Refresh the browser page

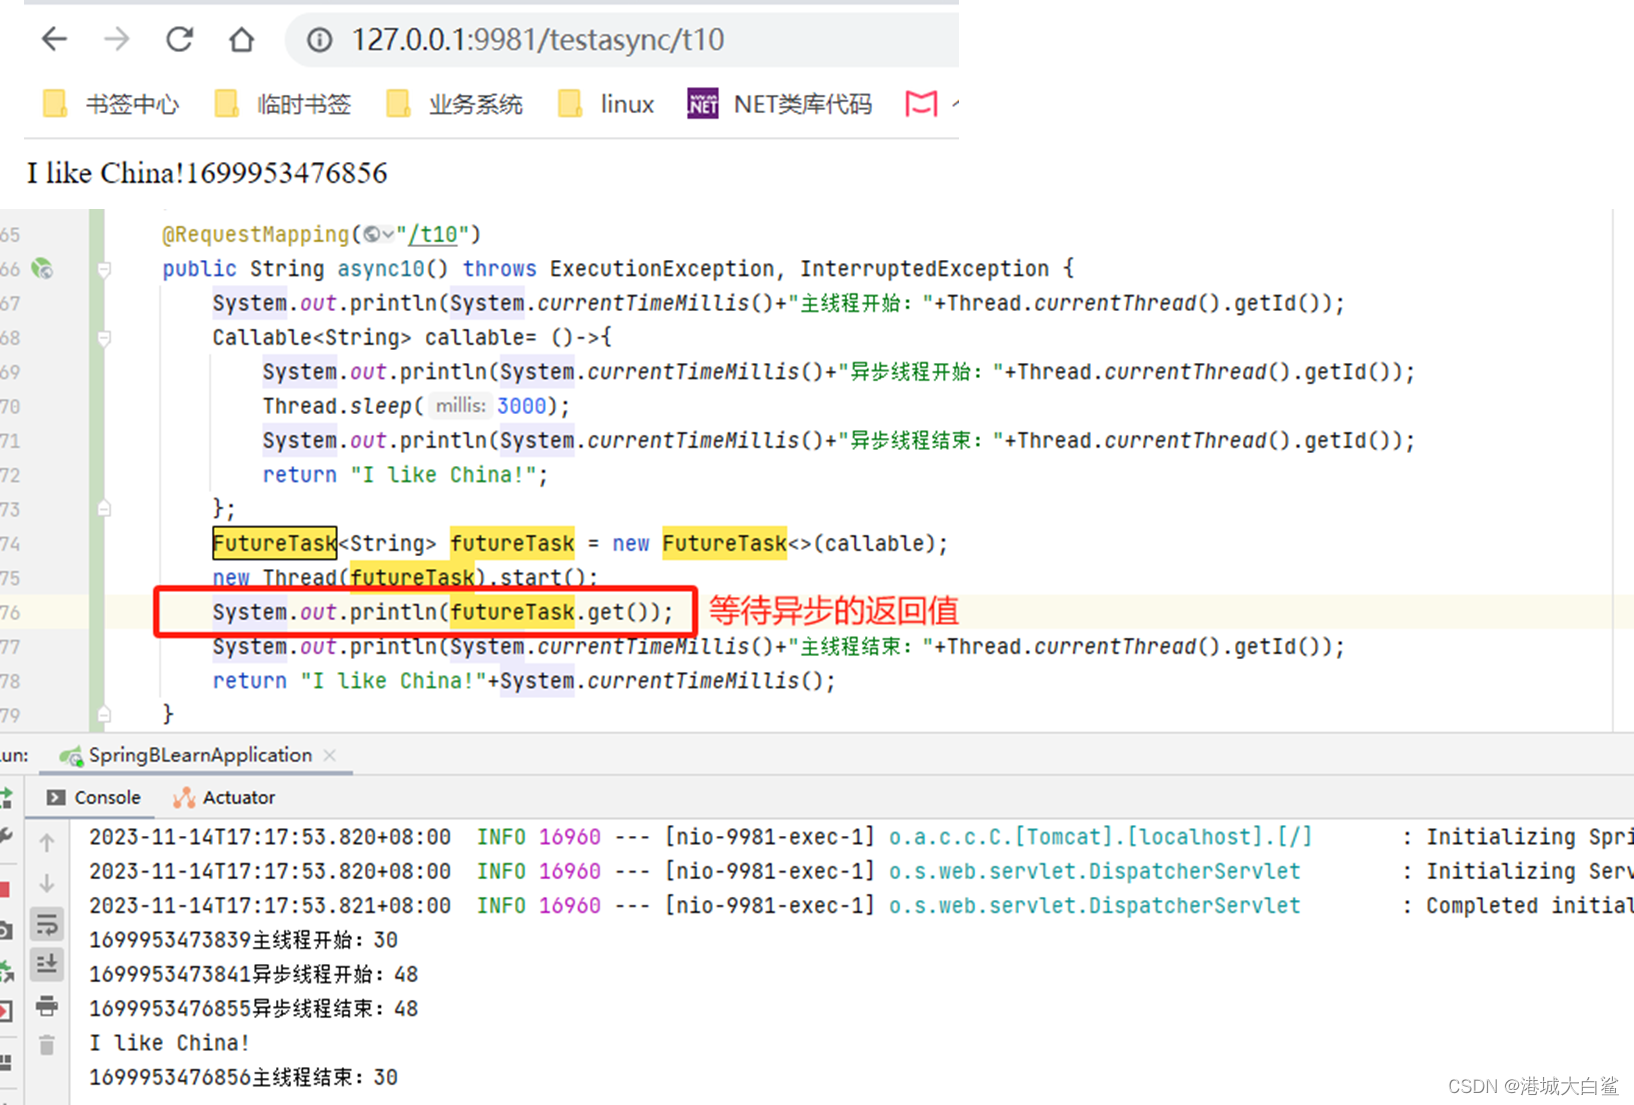(179, 39)
